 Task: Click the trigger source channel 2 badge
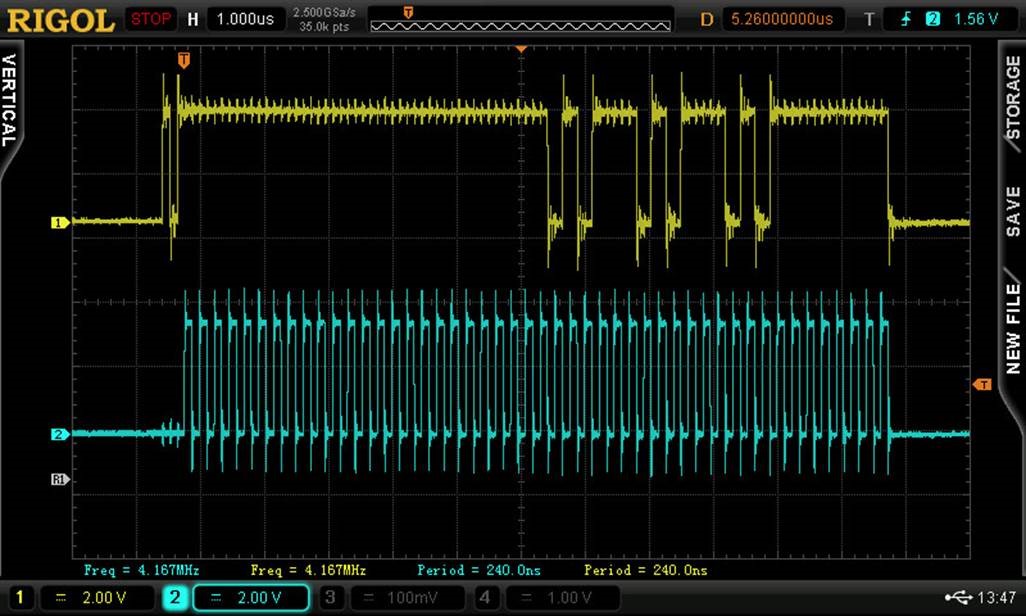[x=932, y=19]
